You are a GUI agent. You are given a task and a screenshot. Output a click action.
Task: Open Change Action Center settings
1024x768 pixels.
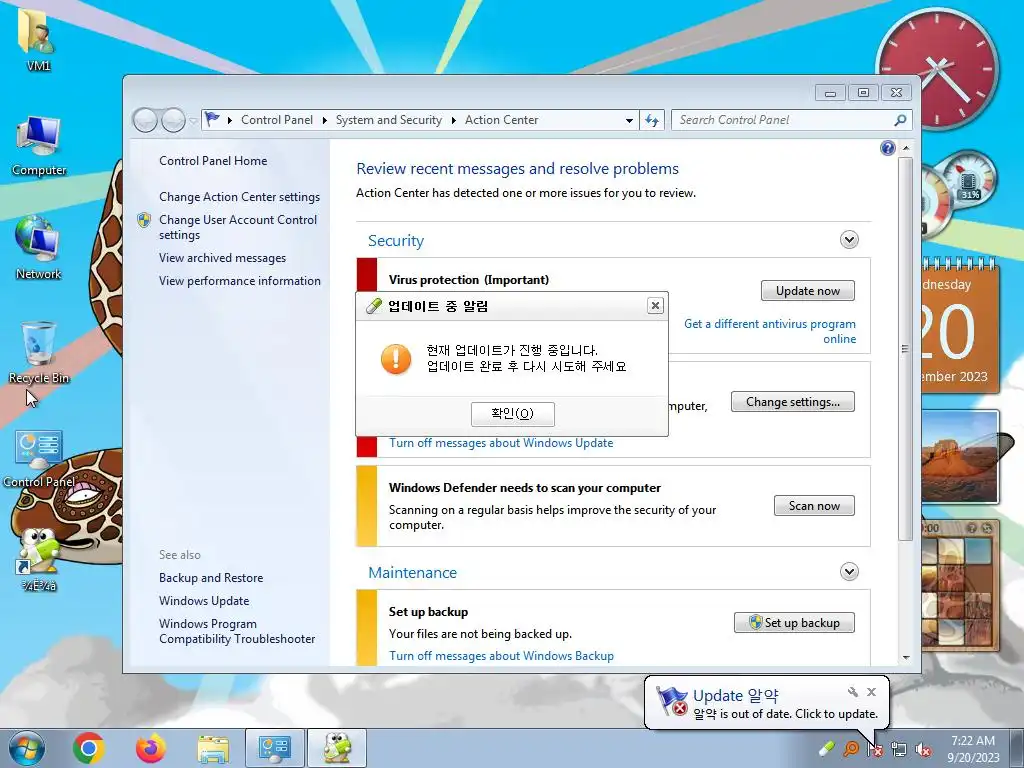(x=240, y=197)
